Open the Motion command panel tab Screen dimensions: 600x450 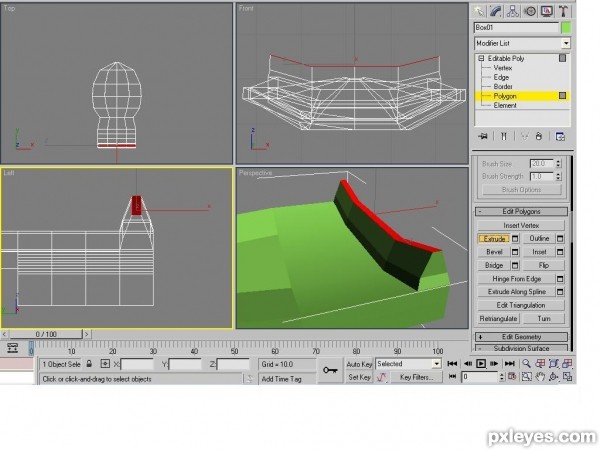pyautogui.click(x=530, y=11)
